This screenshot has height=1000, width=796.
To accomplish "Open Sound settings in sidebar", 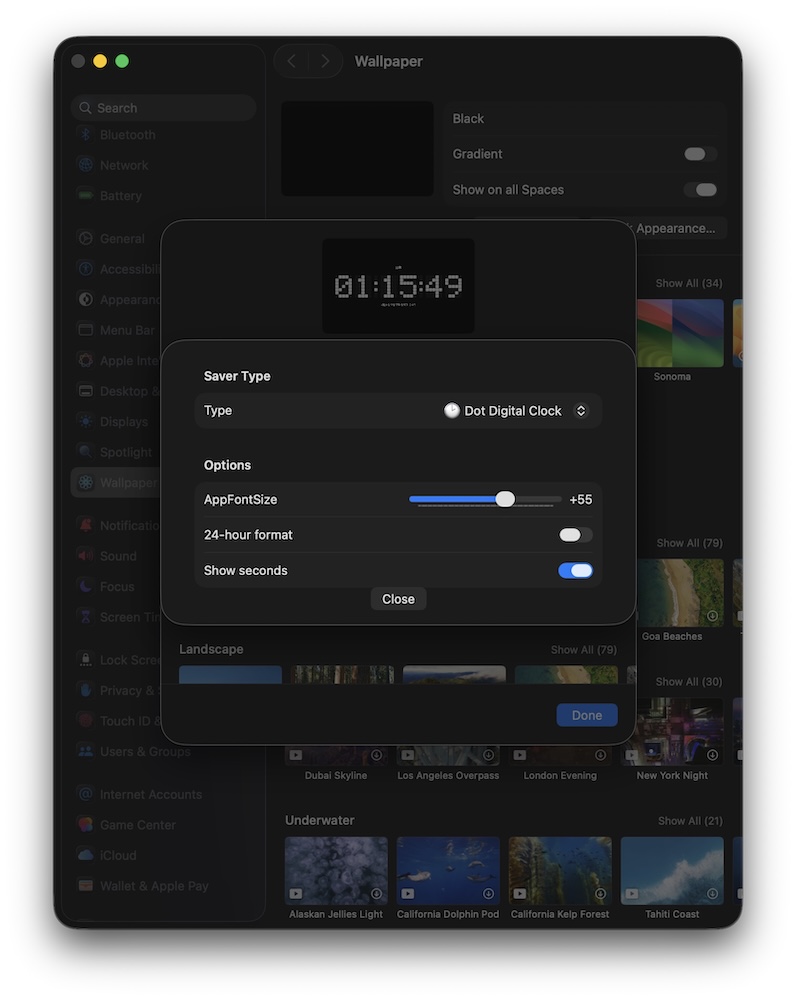I will [117, 556].
